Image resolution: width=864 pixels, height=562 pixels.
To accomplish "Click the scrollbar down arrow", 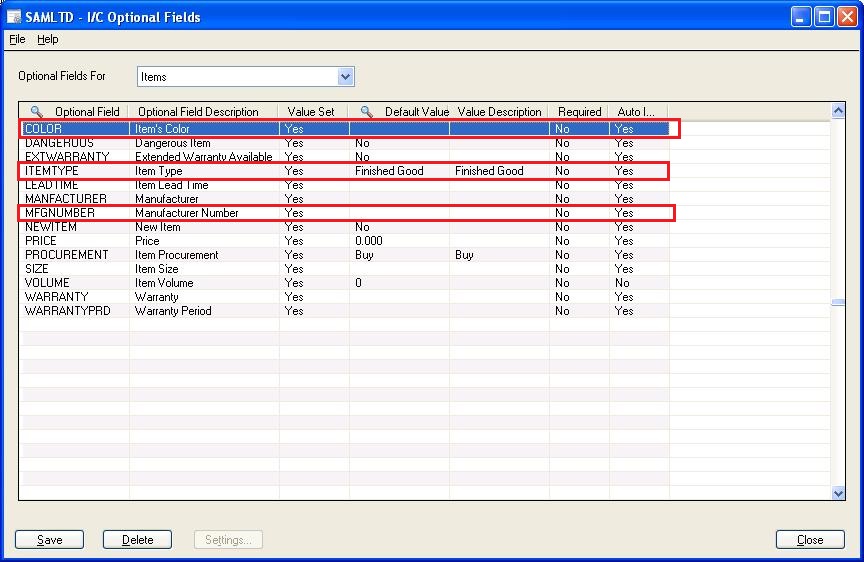I will click(838, 493).
